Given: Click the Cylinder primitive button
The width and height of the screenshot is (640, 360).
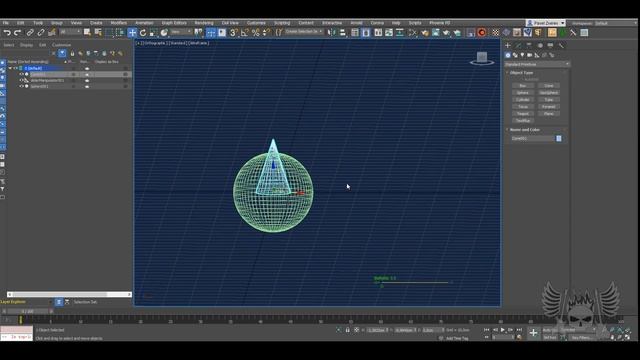Looking at the screenshot, I should coord(523,100).
